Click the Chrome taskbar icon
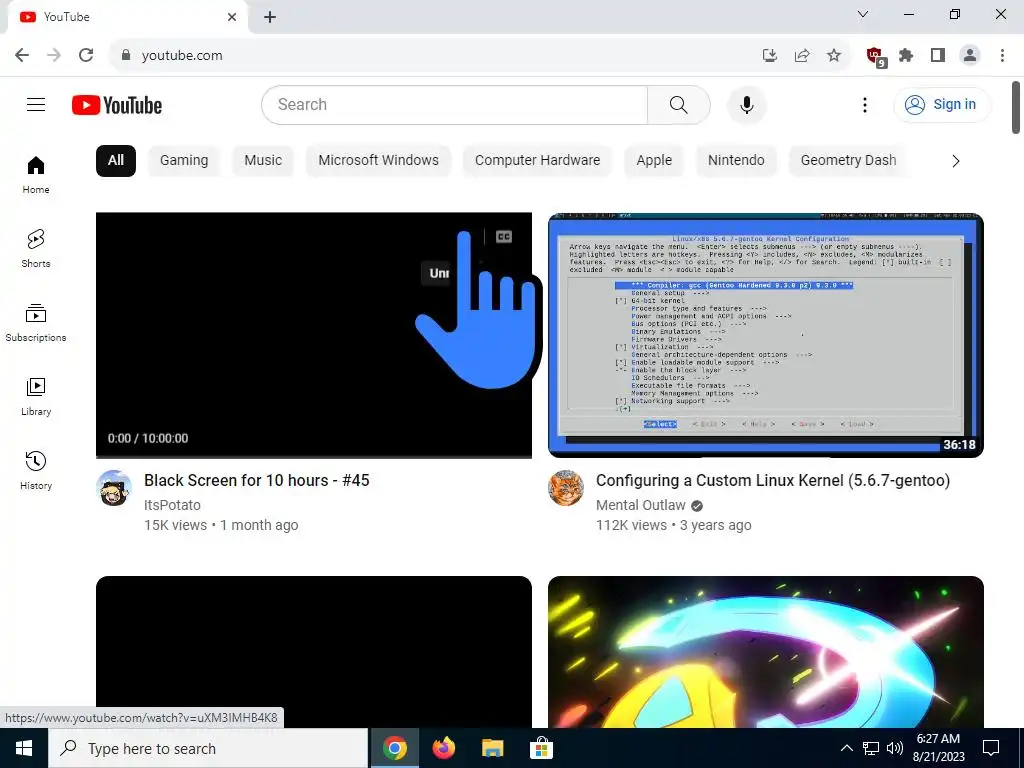The height and width of the screenshot is (768, 1024). (394, 748)
